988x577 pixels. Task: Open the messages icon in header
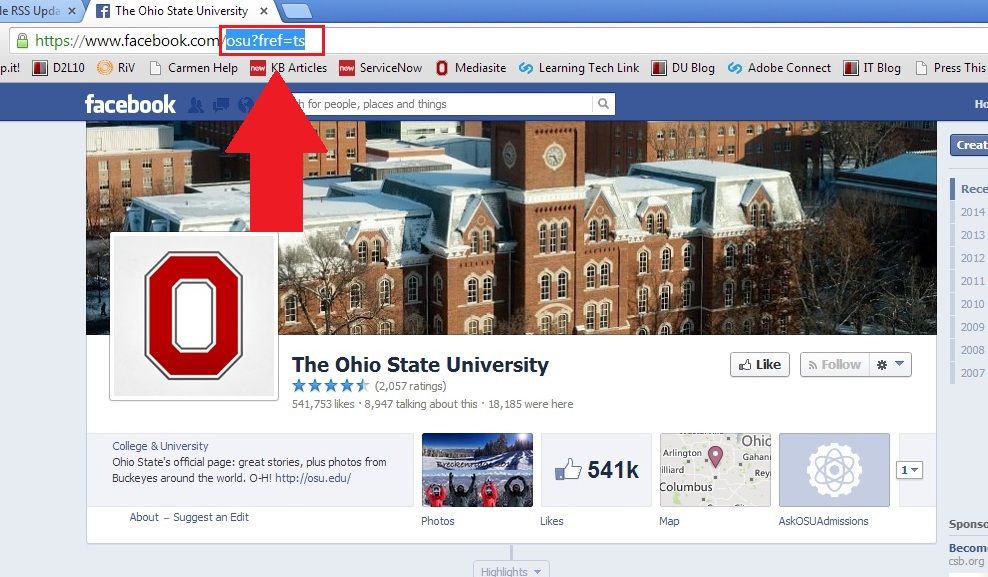pyautogui.click(x=220, y=104)
